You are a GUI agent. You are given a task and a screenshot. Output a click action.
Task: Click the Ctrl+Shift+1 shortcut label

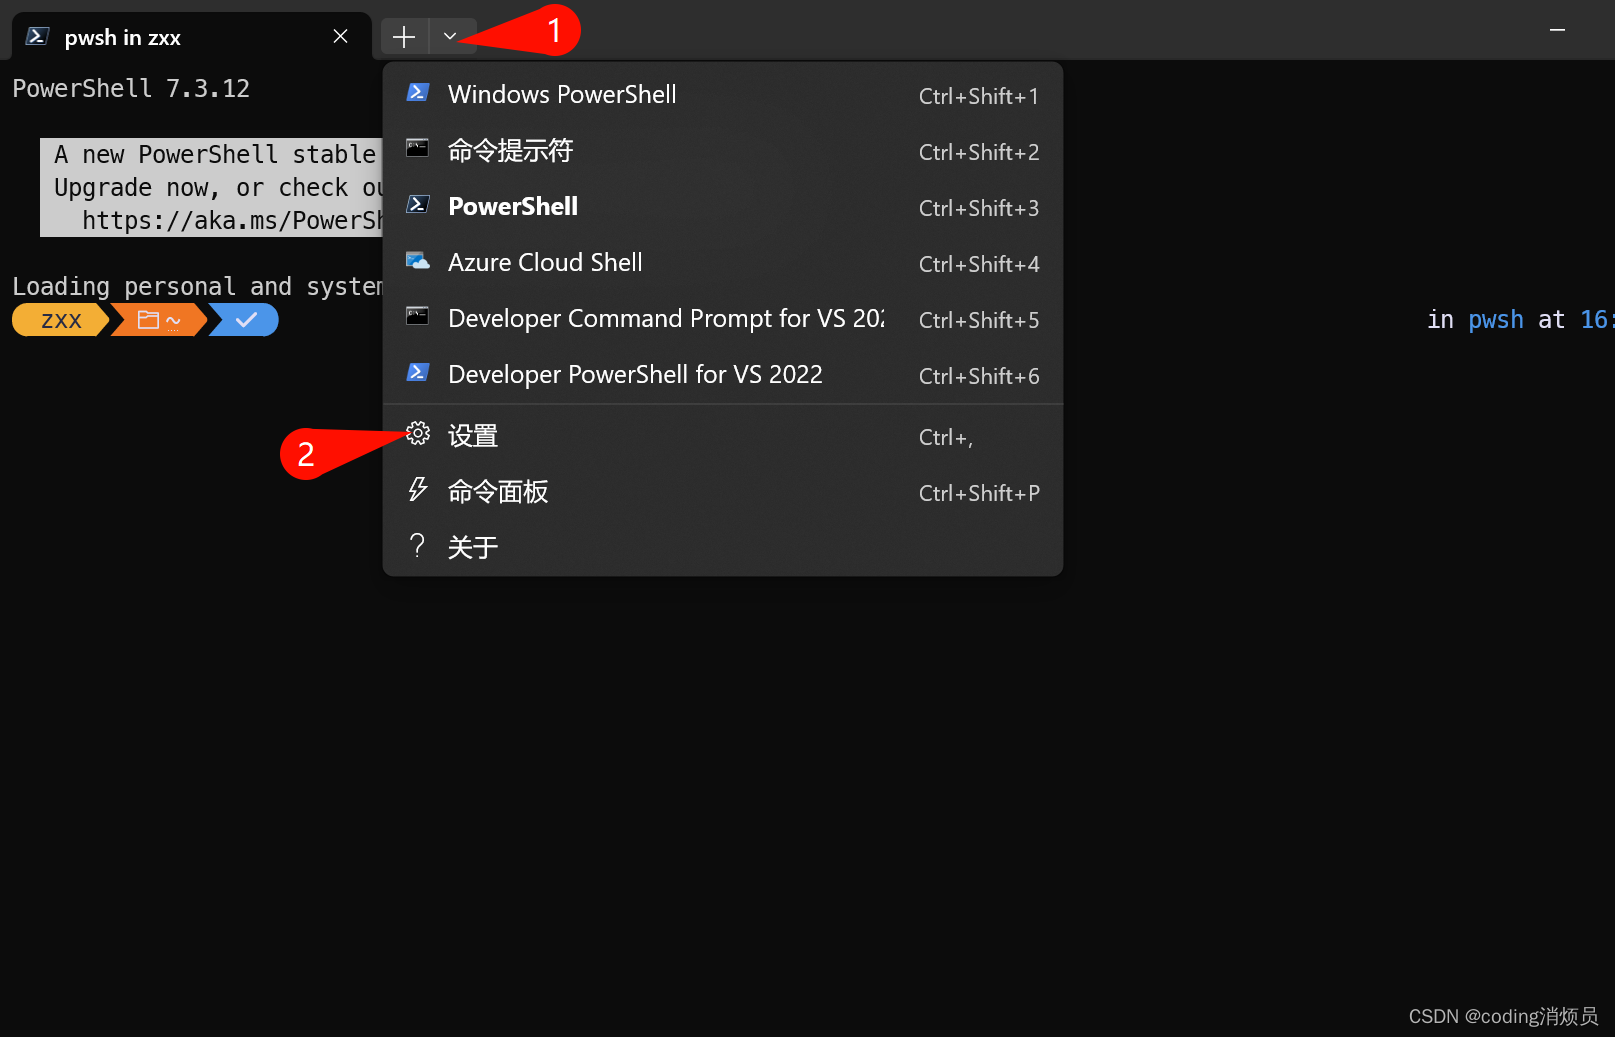point(979,96)
